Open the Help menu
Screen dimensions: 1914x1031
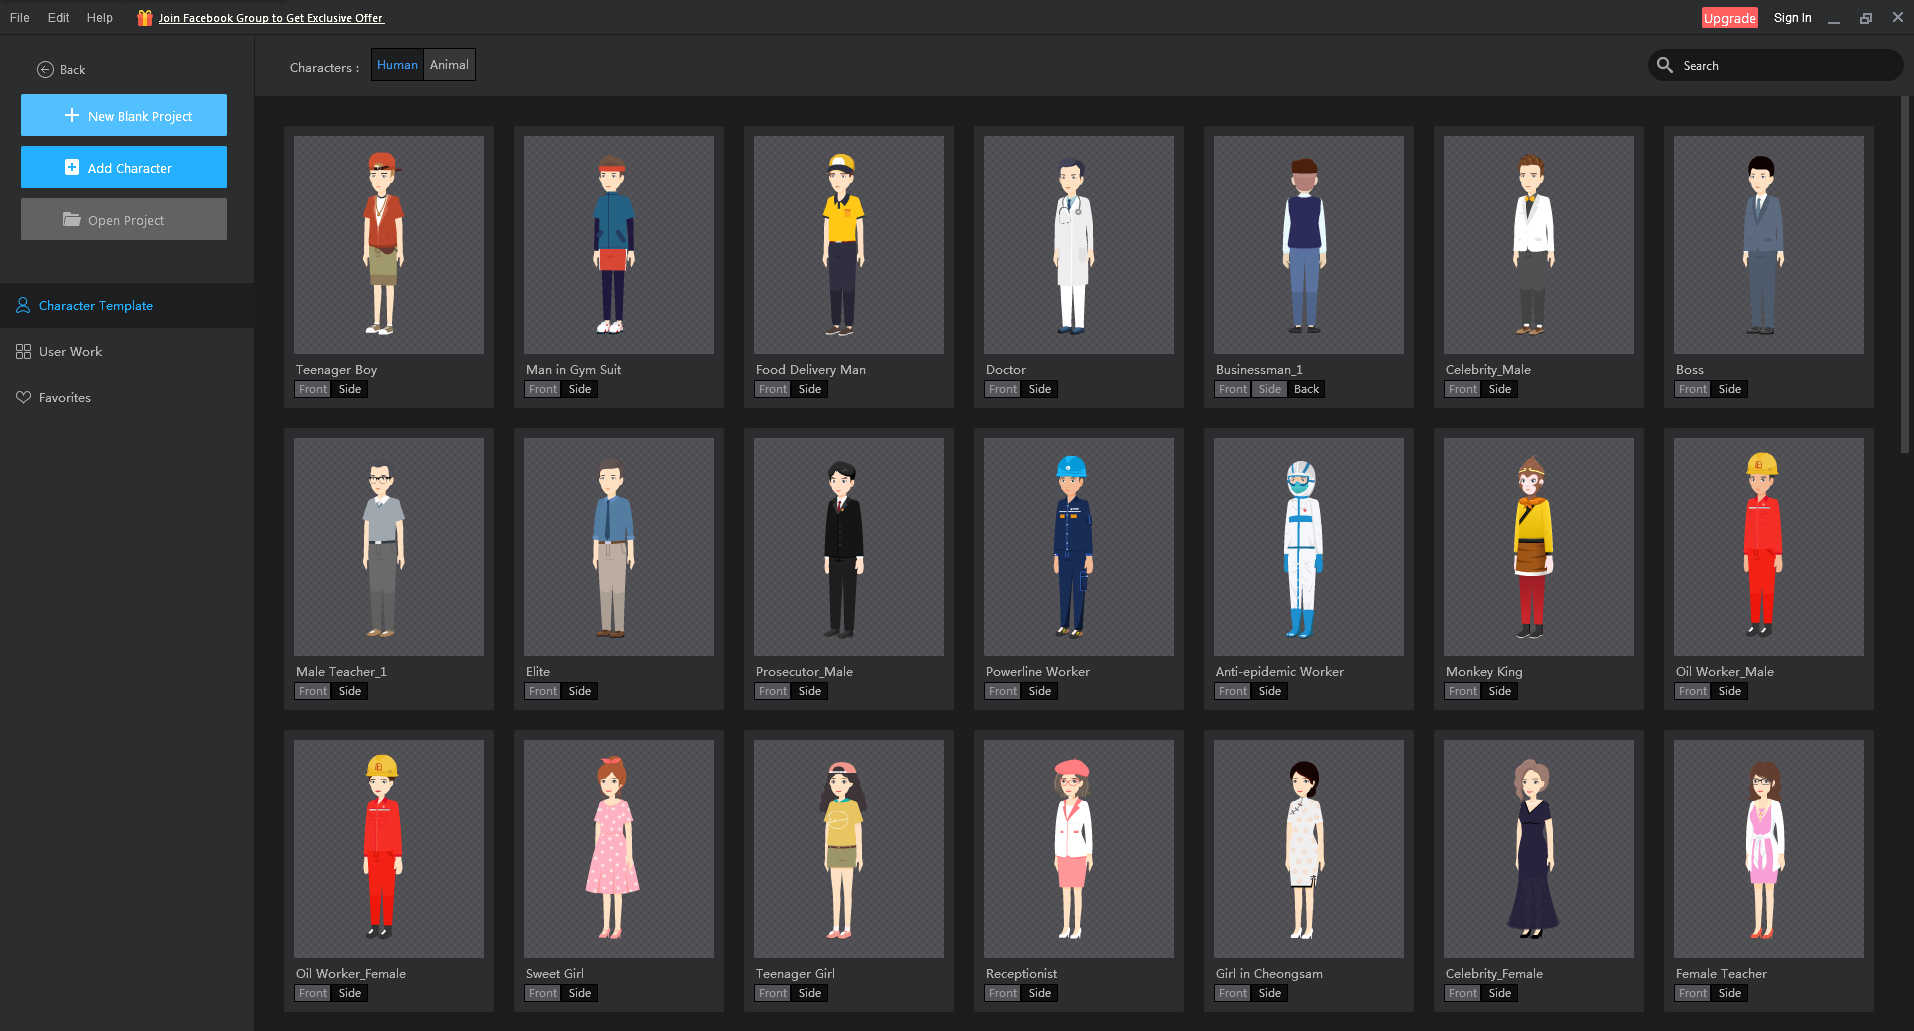pos(100,18)
